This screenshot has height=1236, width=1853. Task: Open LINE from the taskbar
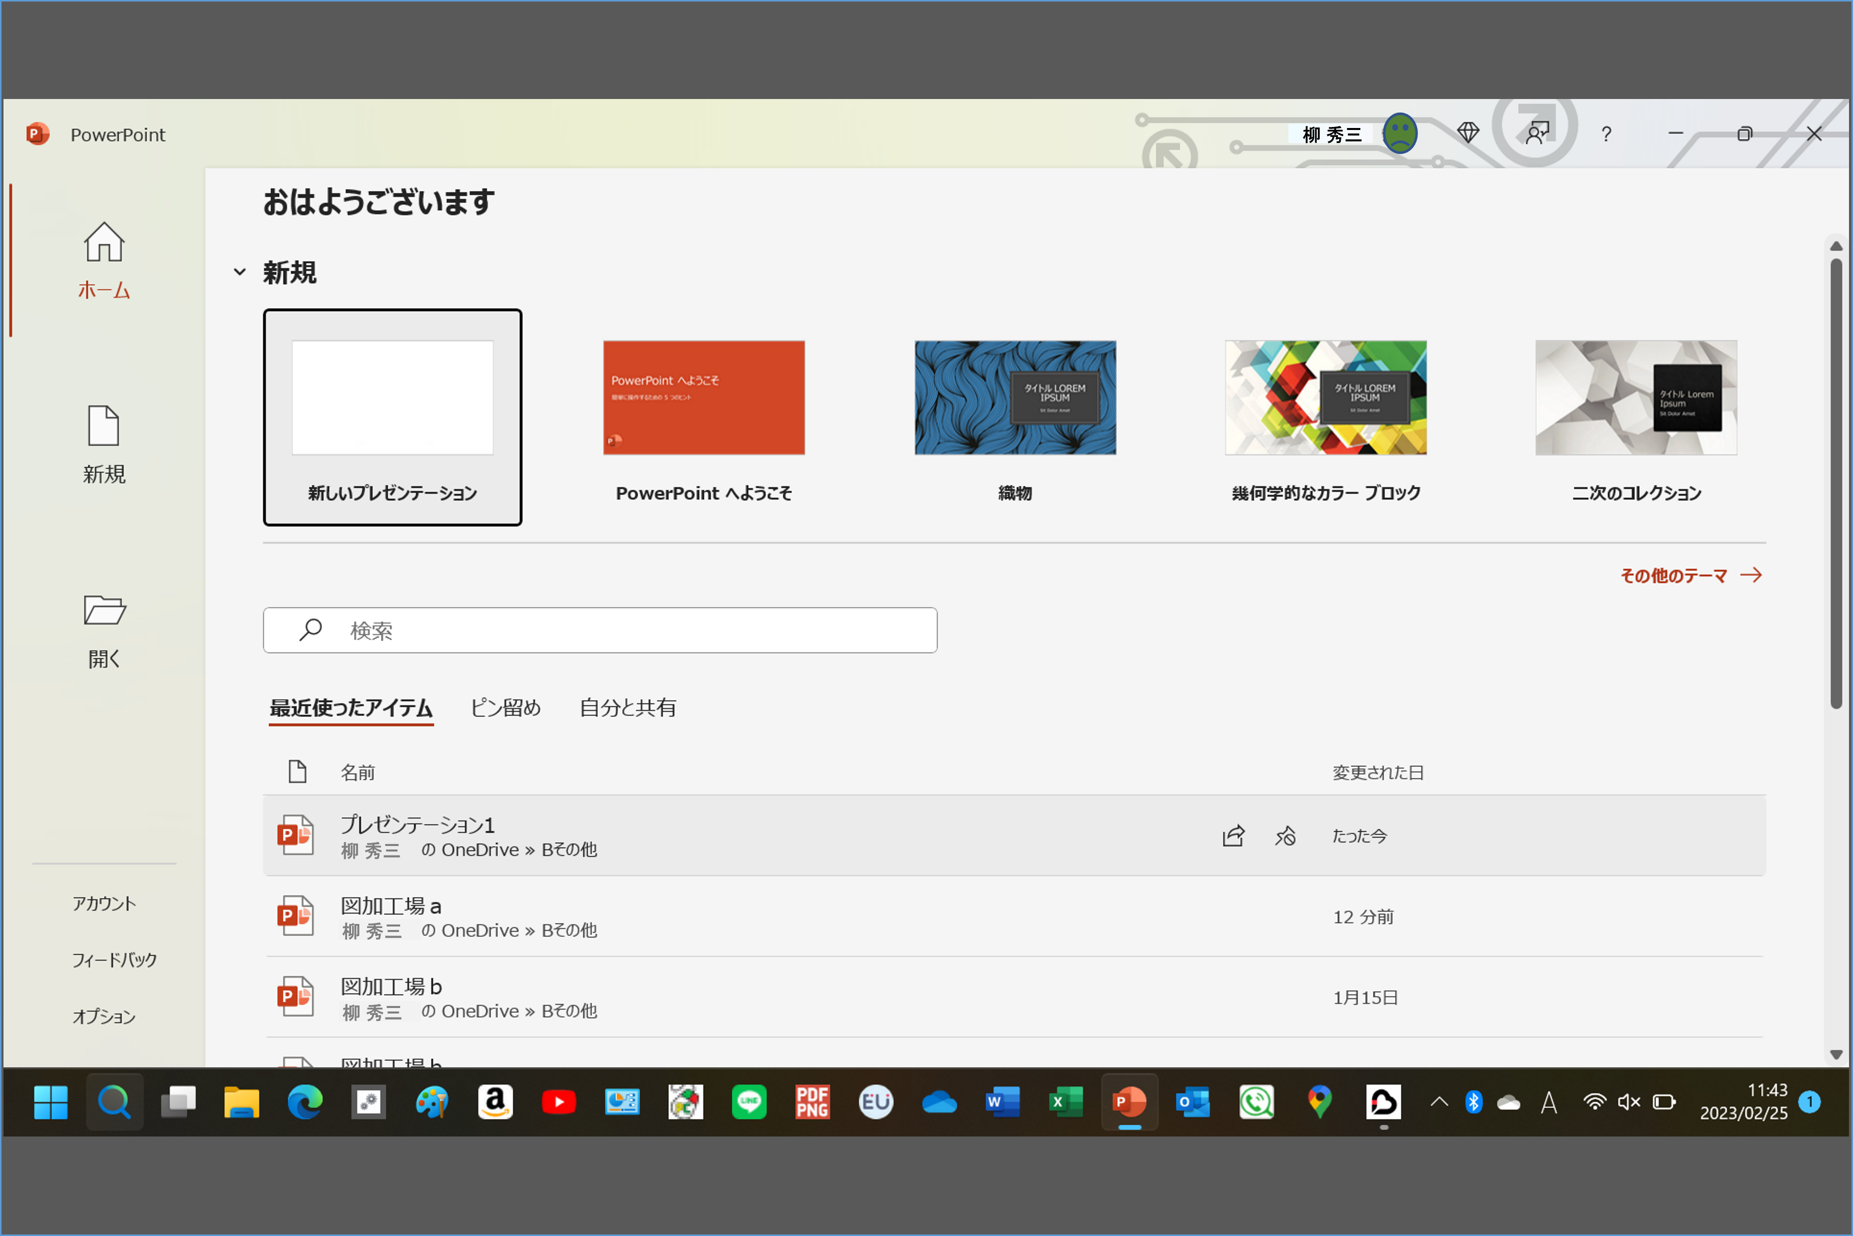point(749,1102)
